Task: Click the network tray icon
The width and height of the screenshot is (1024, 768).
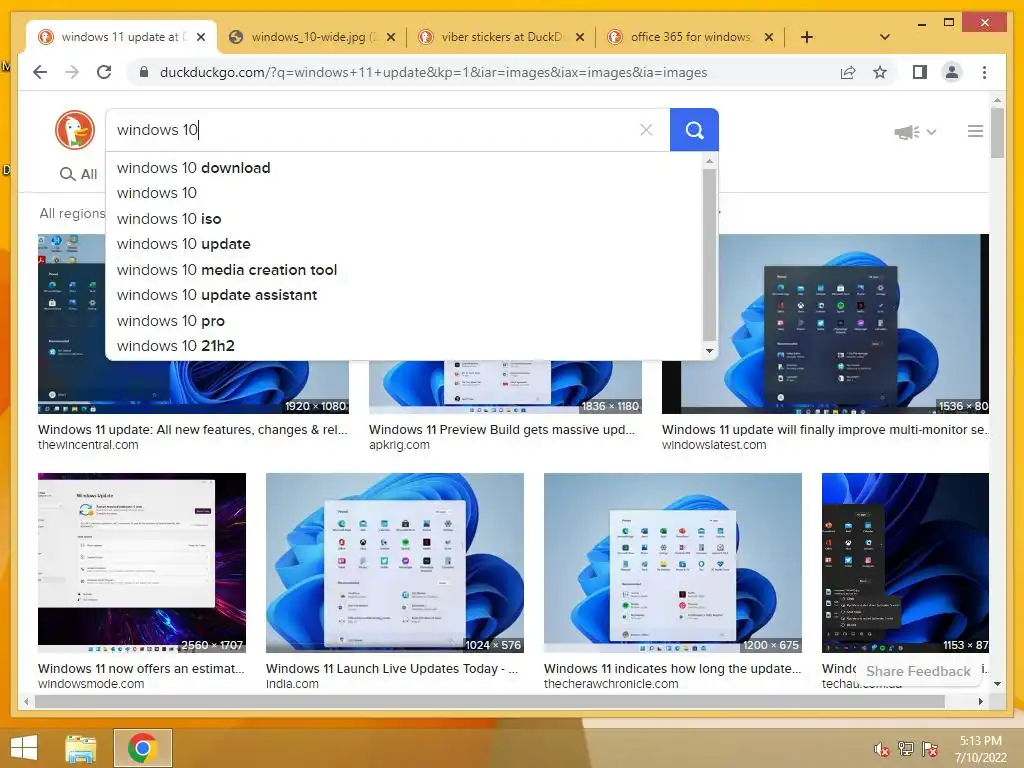Action: click(x=906, y=749)
